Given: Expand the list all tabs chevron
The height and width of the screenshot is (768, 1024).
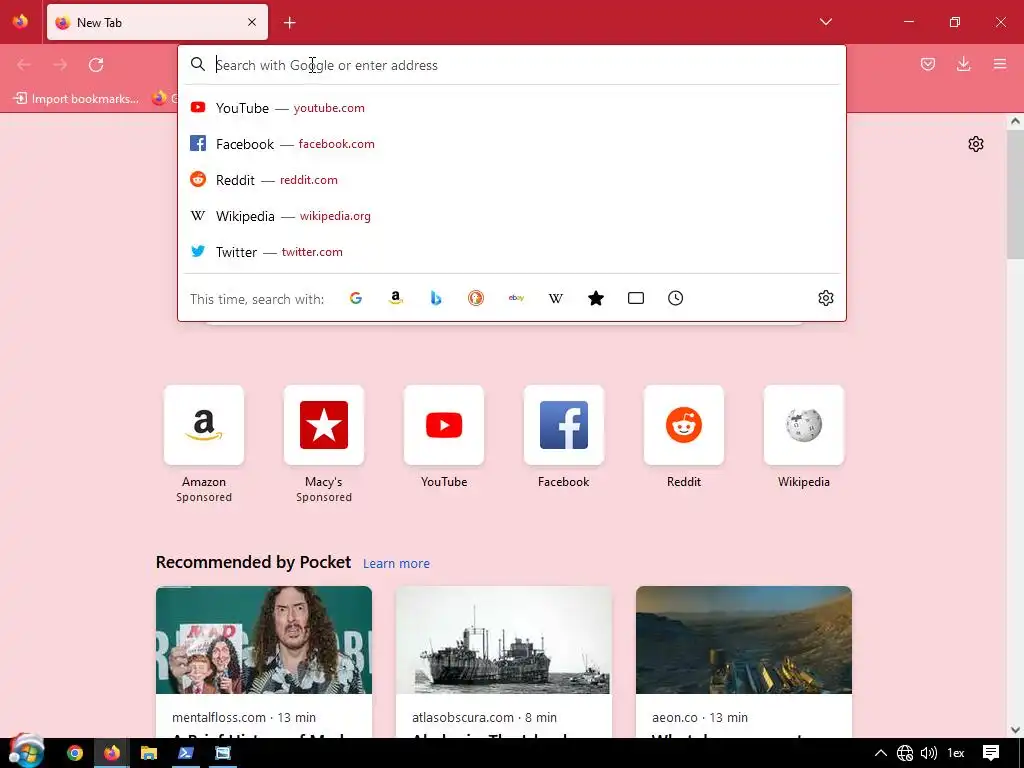Looking at the screenshot, I should 825,22.
